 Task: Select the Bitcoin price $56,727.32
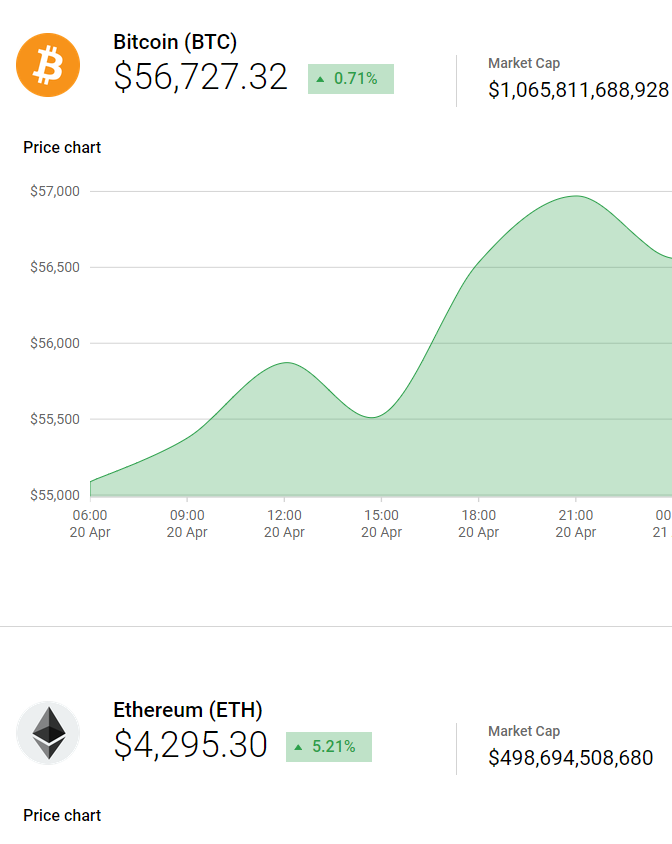point(200,76)
